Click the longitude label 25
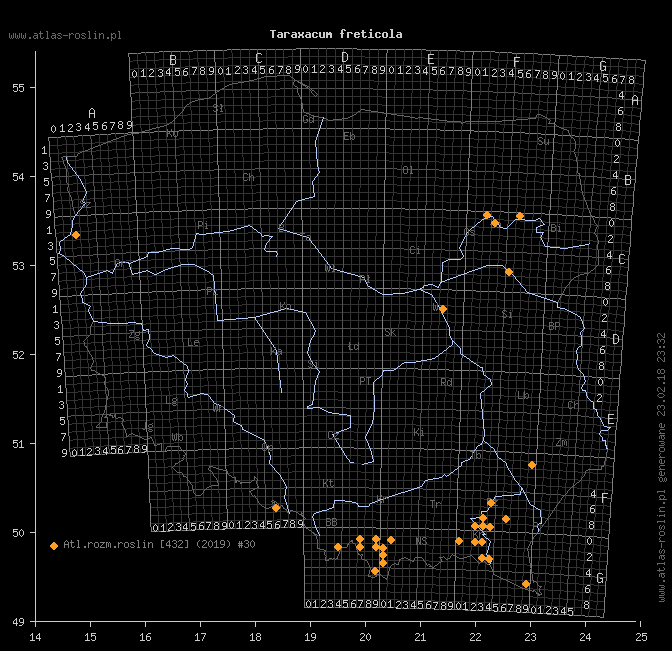Viewport: 672px width, 651px height. (641, 637)
